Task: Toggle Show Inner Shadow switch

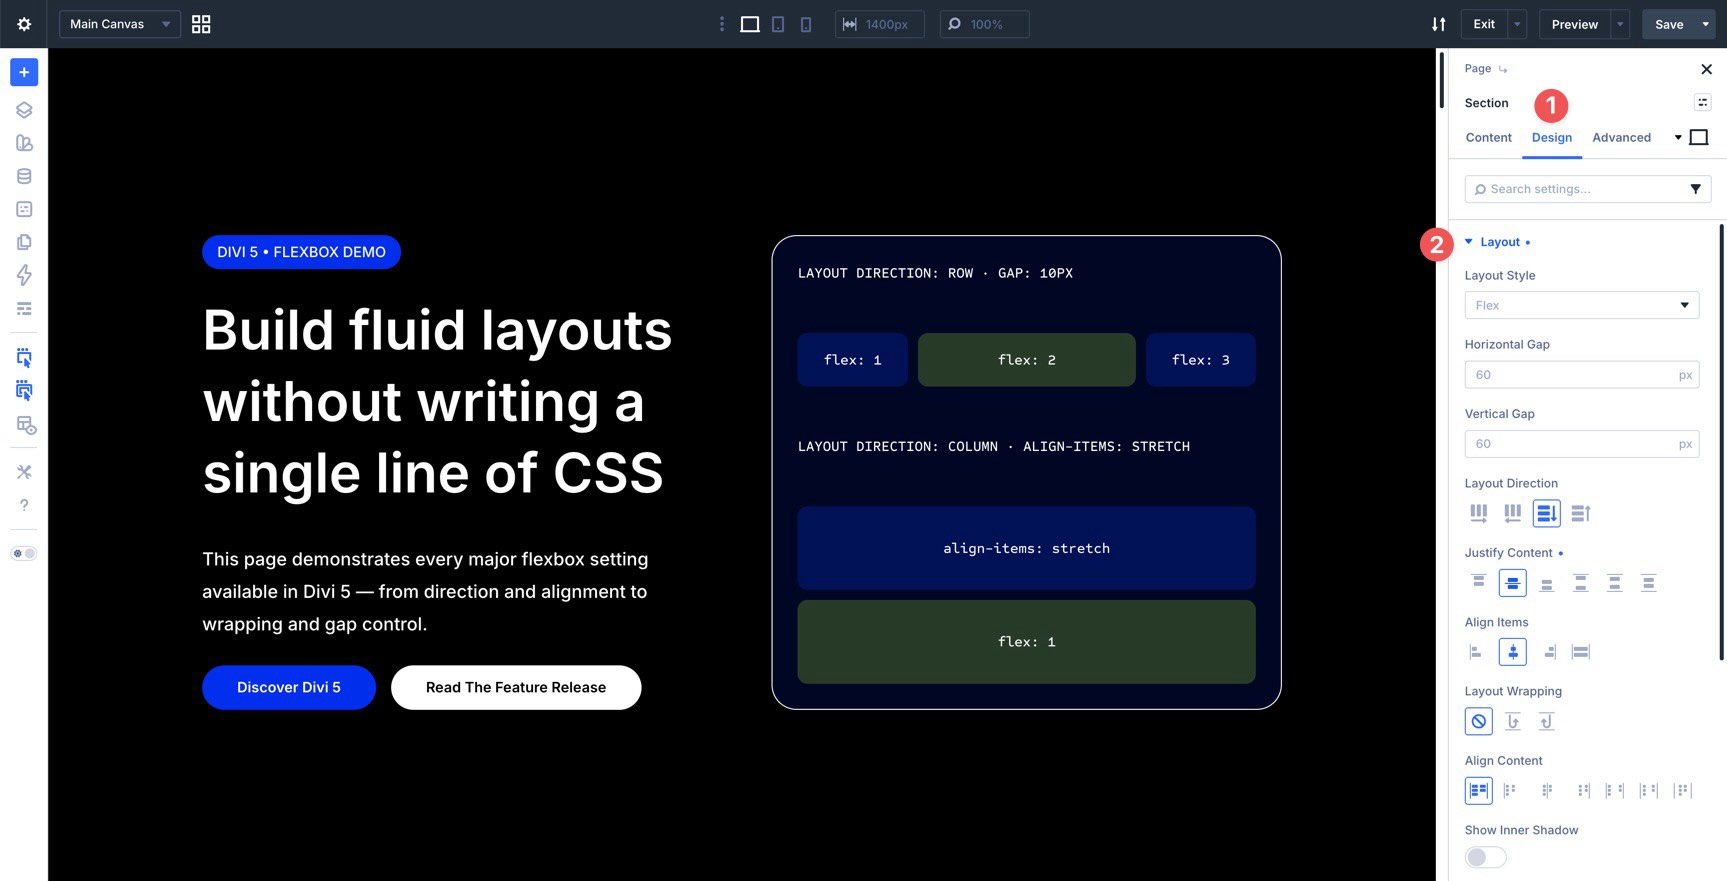Action: [x=1485, y=857]
